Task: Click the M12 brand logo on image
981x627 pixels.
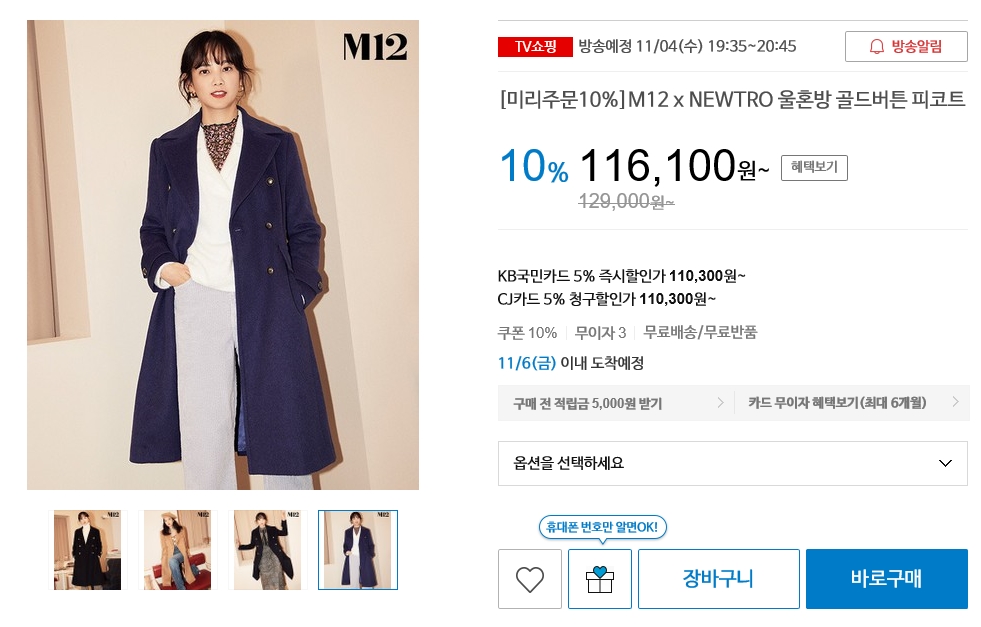Action: 375,47
